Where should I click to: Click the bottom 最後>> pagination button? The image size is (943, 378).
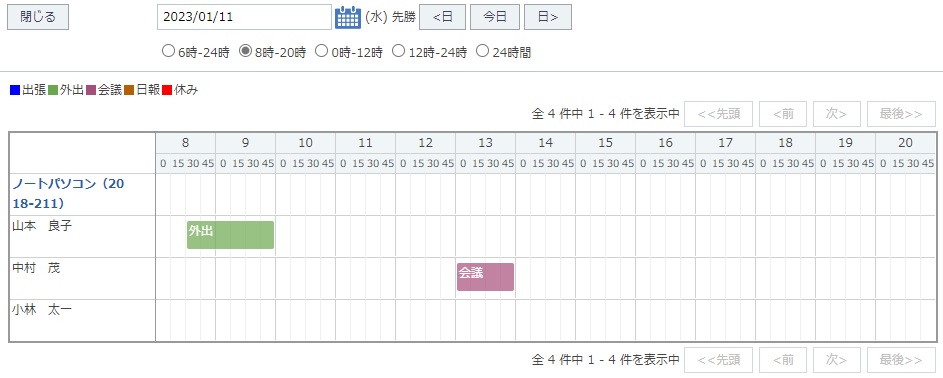901,360
